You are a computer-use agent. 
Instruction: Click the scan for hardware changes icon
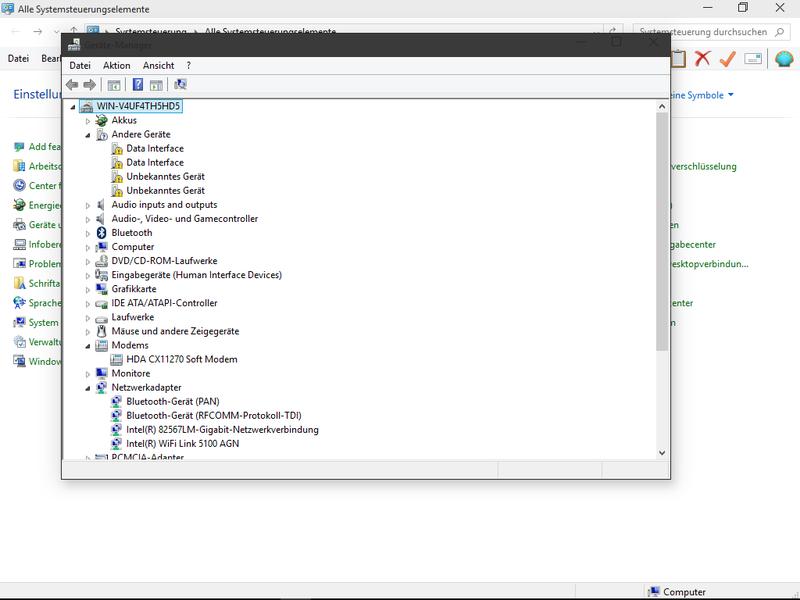tap(180, 85)
